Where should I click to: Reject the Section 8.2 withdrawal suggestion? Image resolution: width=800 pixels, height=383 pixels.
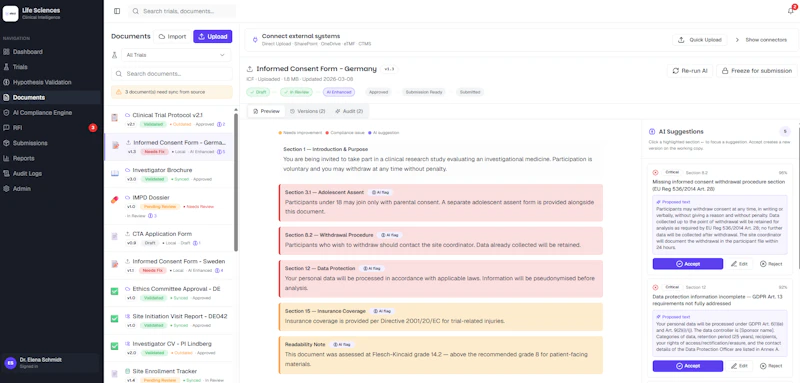770,264
